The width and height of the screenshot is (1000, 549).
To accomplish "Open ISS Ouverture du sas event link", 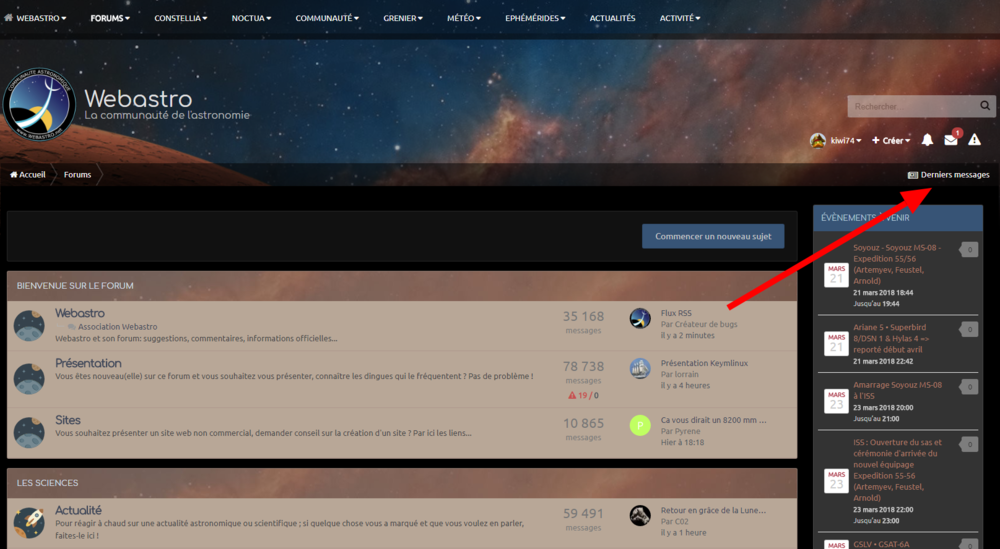I will point(897,470).
